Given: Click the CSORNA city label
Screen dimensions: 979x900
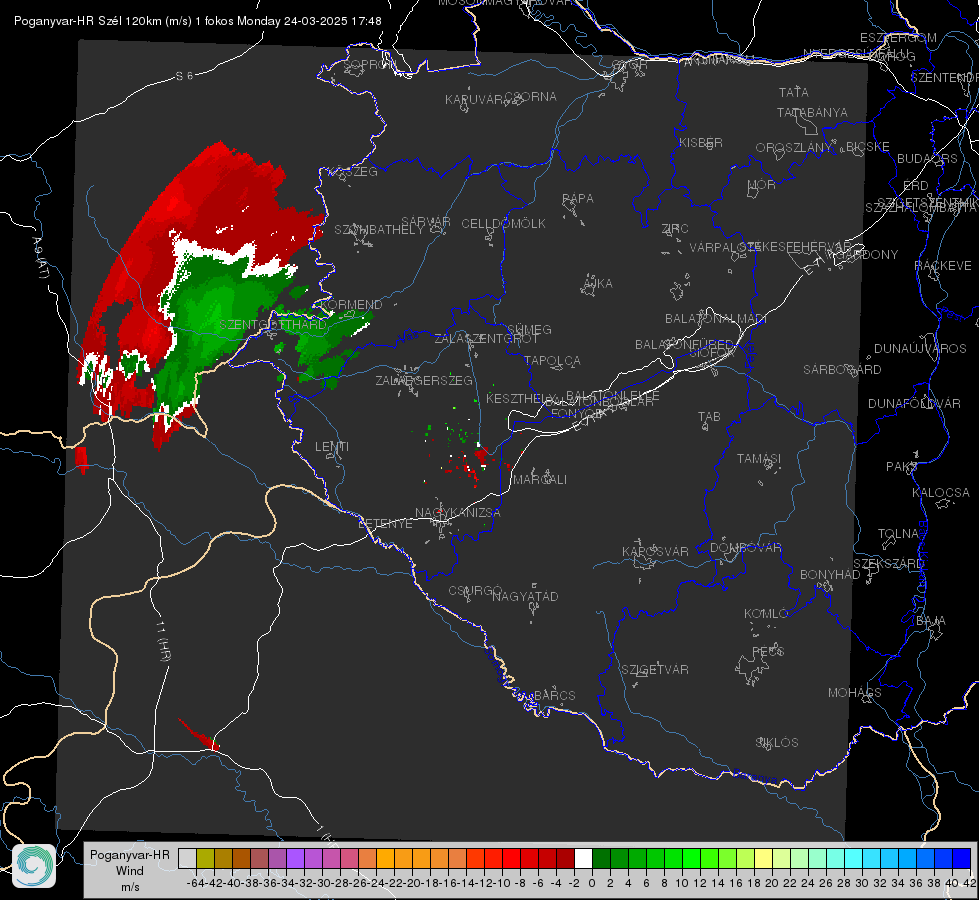Looking at the screenshot, I should click(x=530, y=97).
